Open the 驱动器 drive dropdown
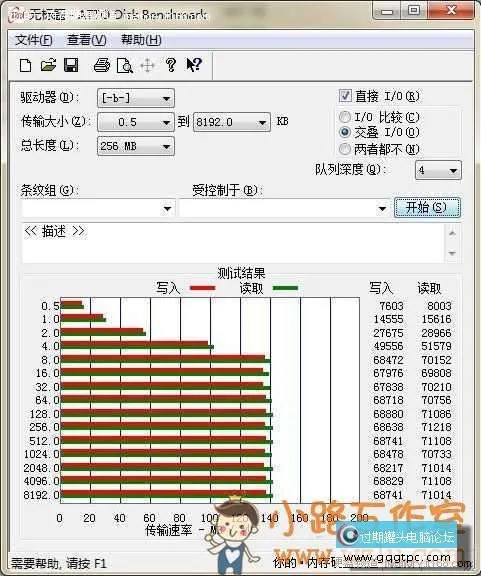Viewport: 481px width, 576px height. click(136, 98)
